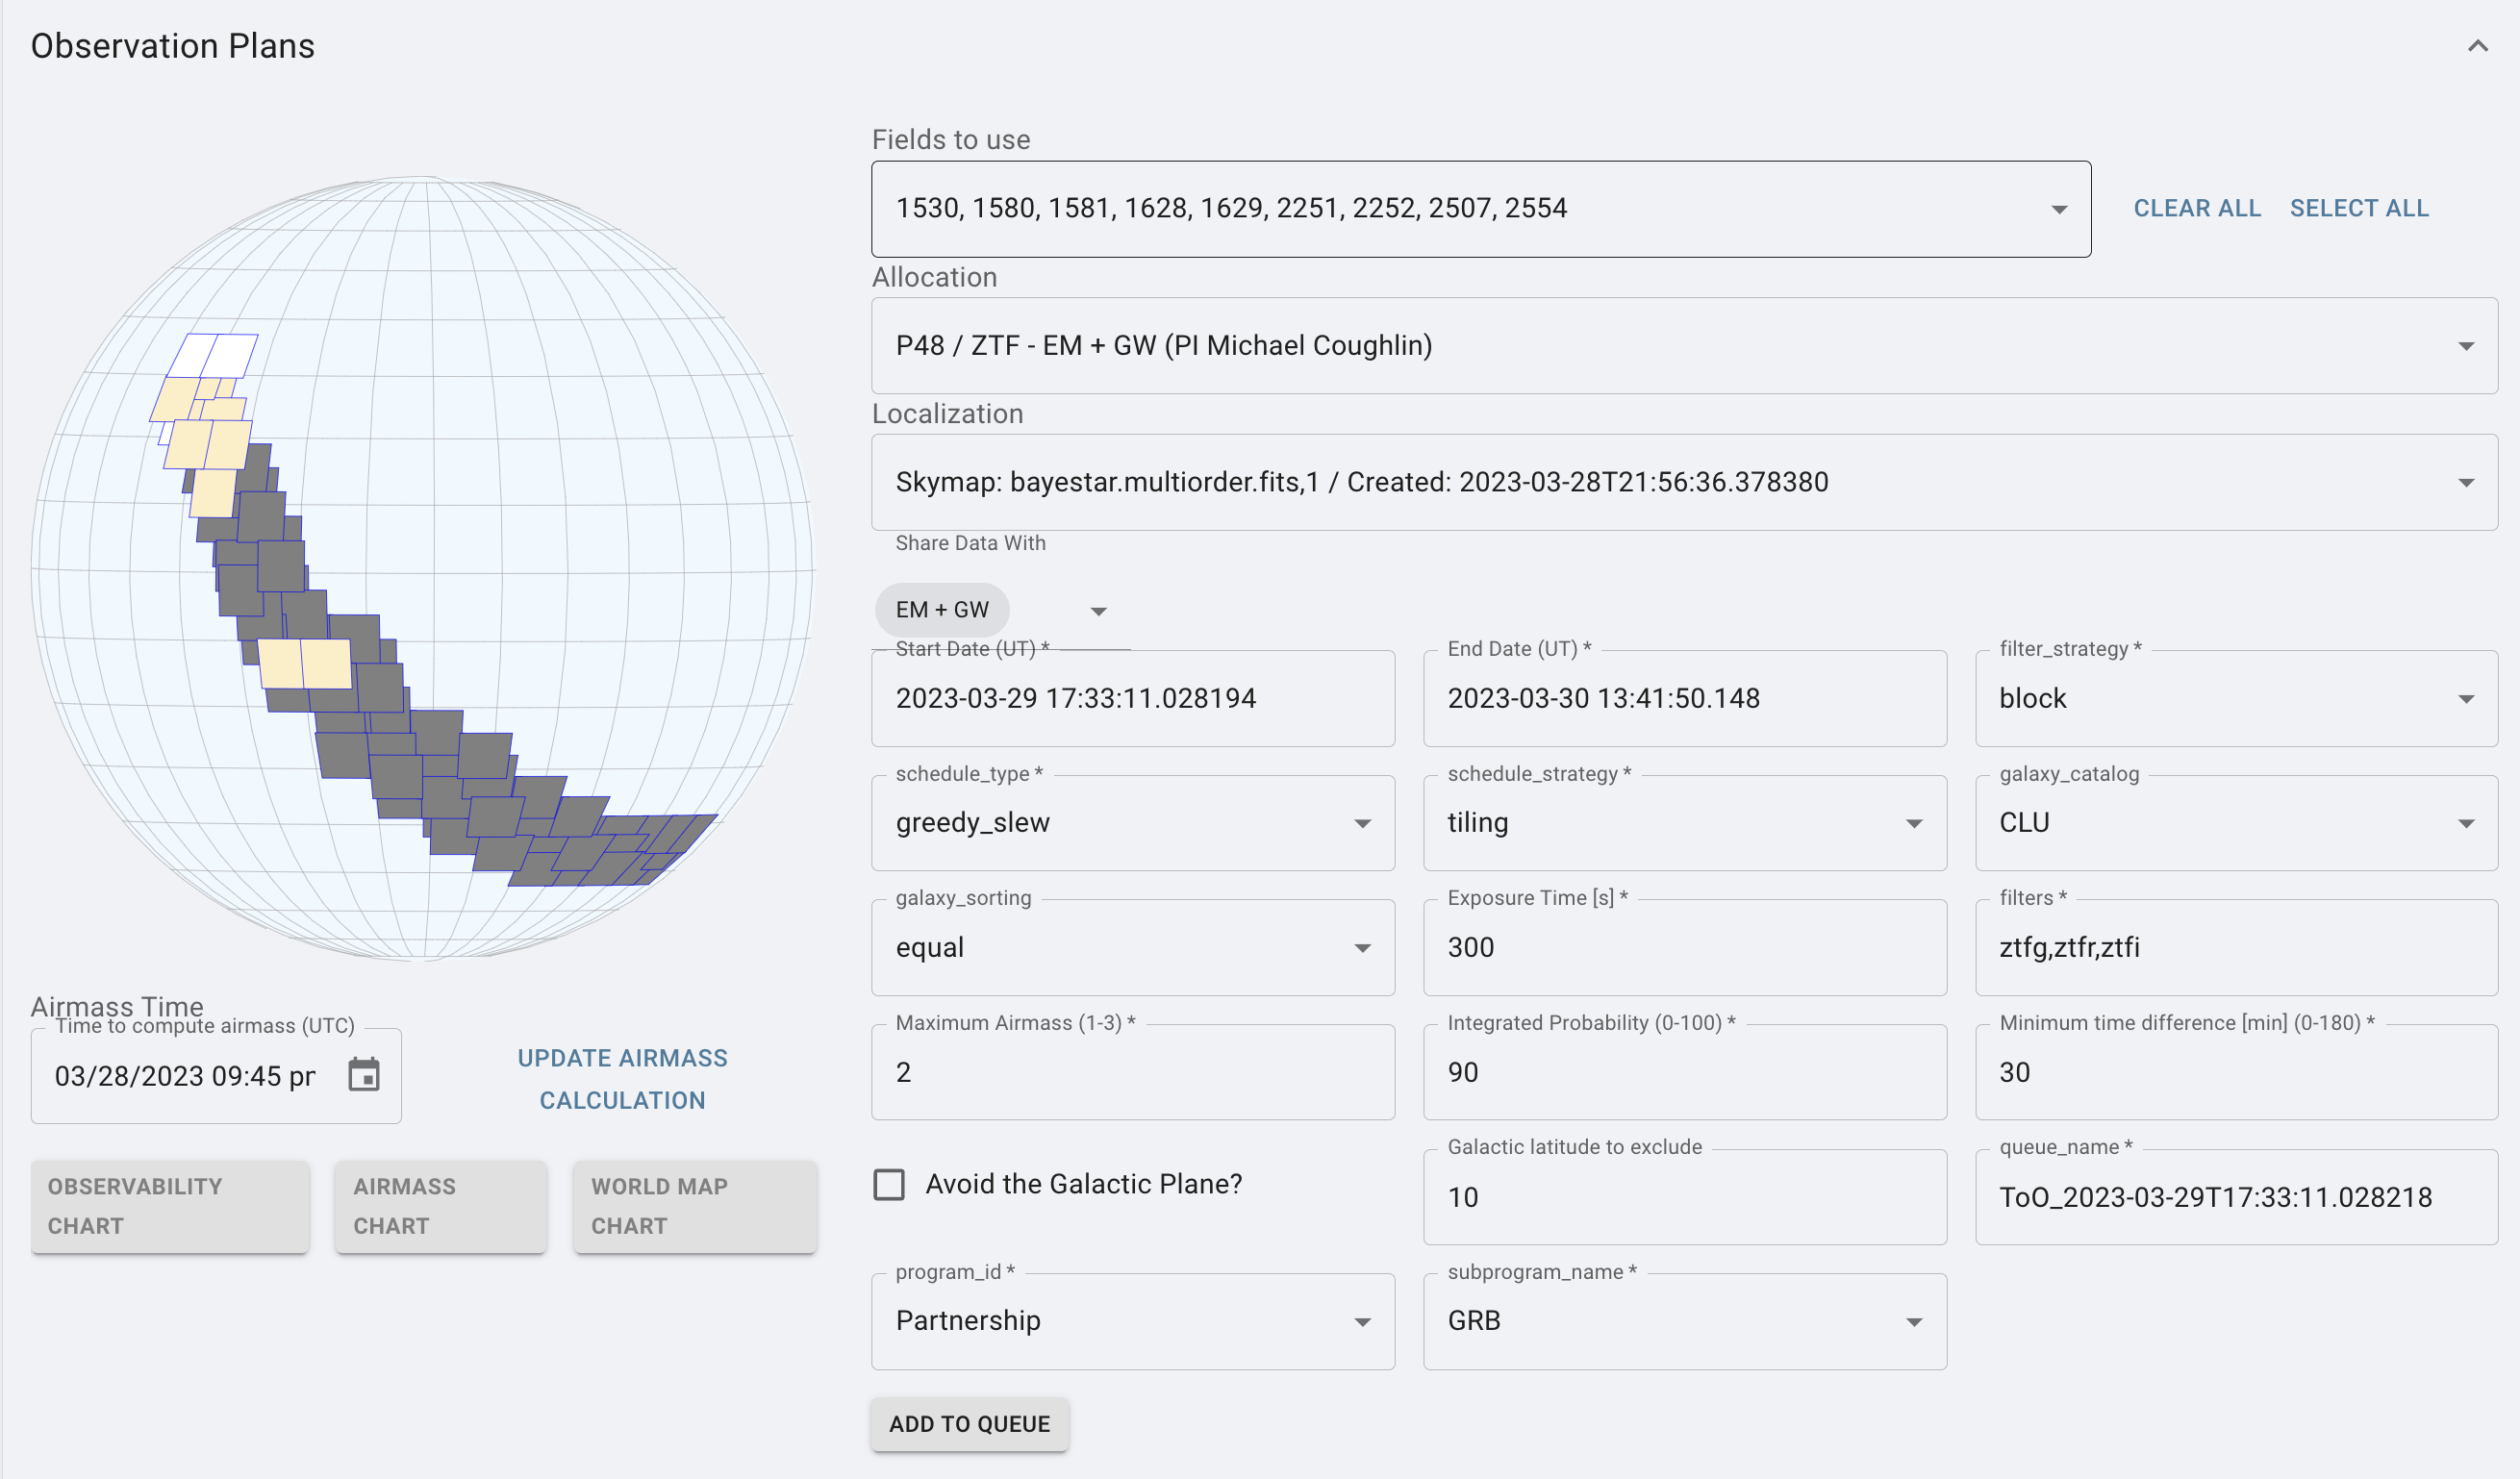This screenshot has width=2520, height=1479.
Task: Click Update Airmass Calculation
Action: point(622,1079)
